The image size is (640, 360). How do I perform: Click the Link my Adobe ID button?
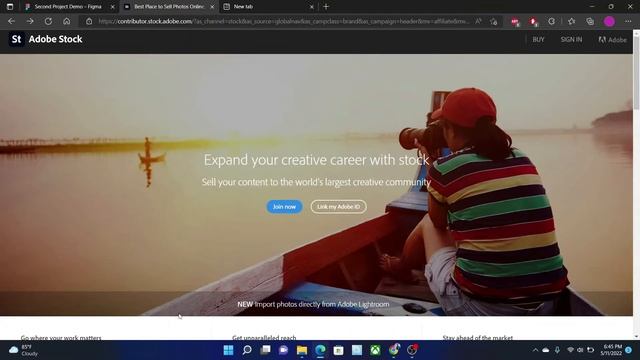click(x=338, y=207)
